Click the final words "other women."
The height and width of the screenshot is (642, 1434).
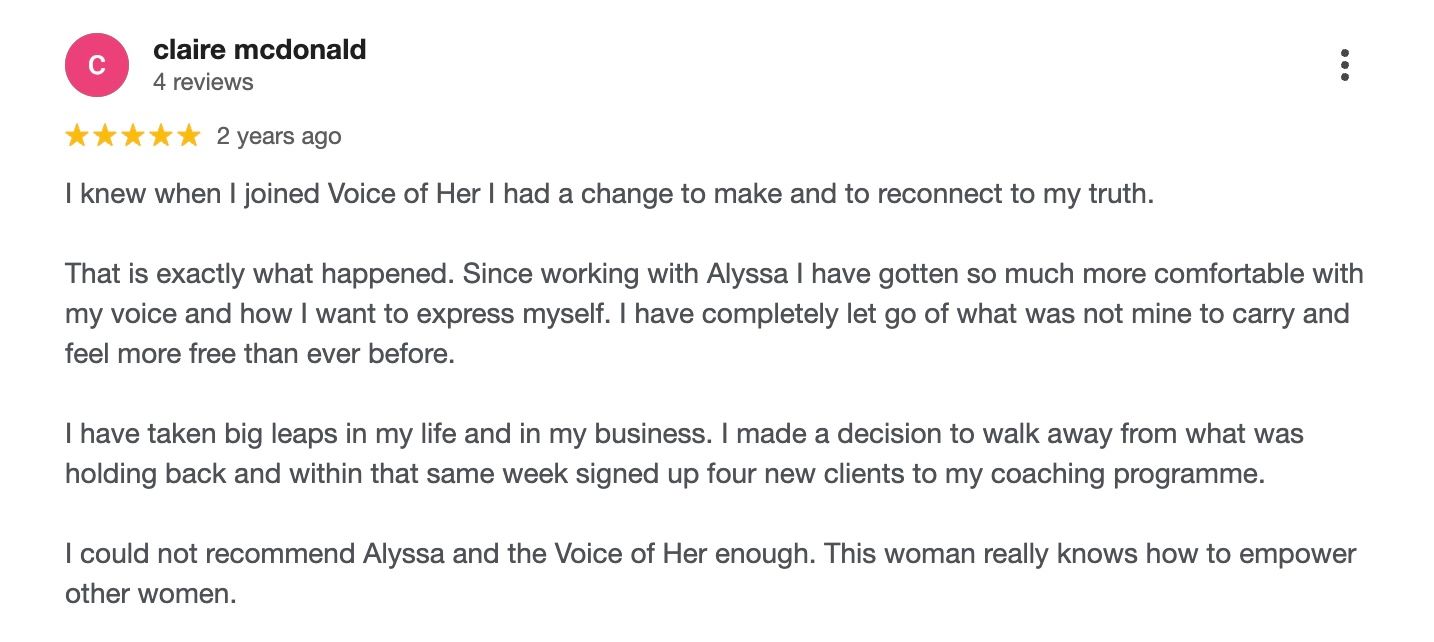coord(150,593)
